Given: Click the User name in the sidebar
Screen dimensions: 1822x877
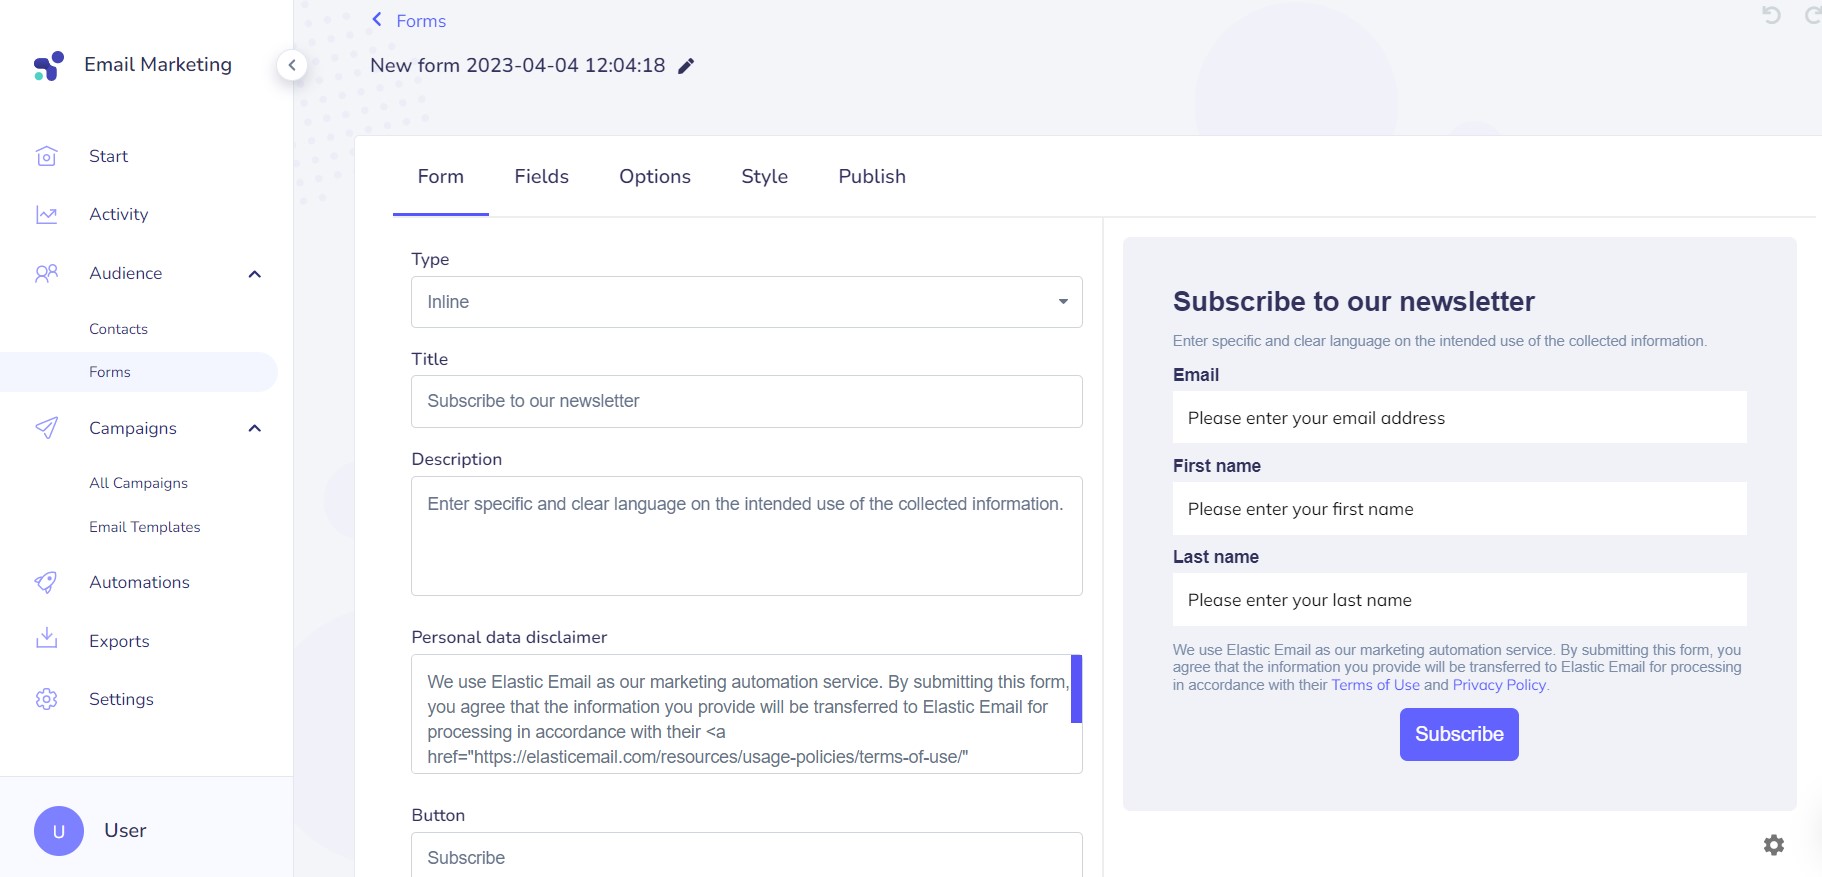Looking at the screenshot, I should coord(125,831).
